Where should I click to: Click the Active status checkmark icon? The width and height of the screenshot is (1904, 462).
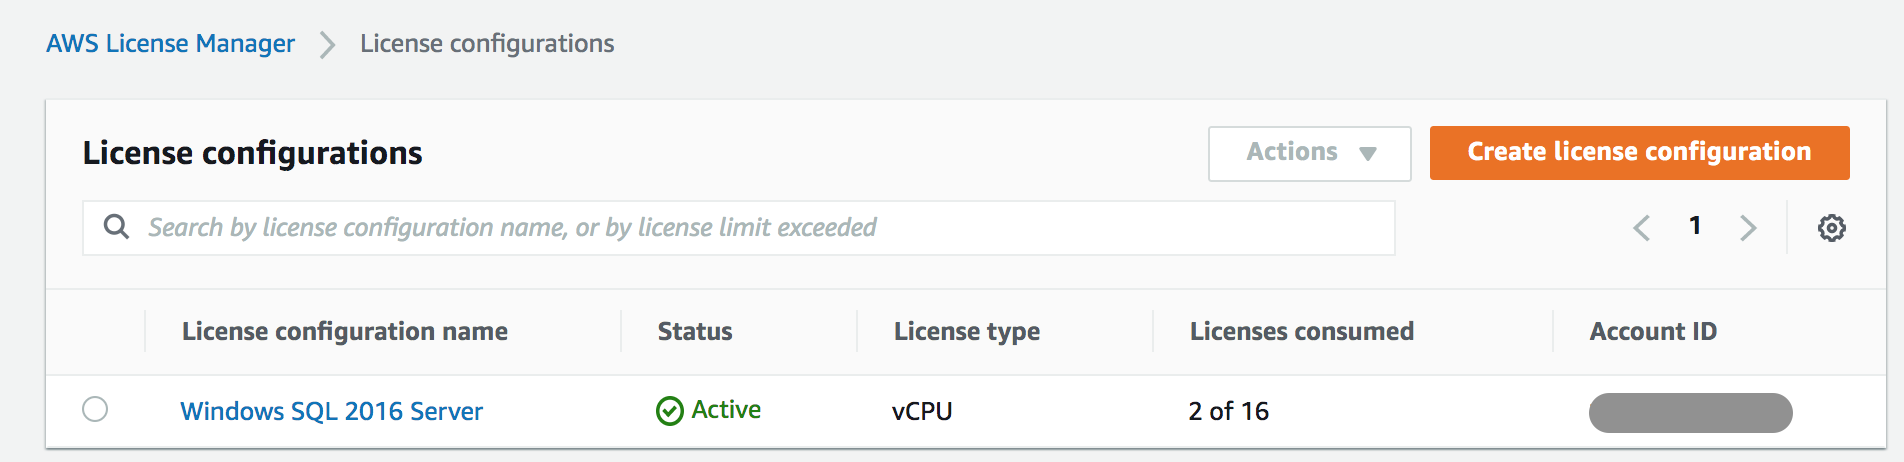pyautogui.click(x=669, y=411)
